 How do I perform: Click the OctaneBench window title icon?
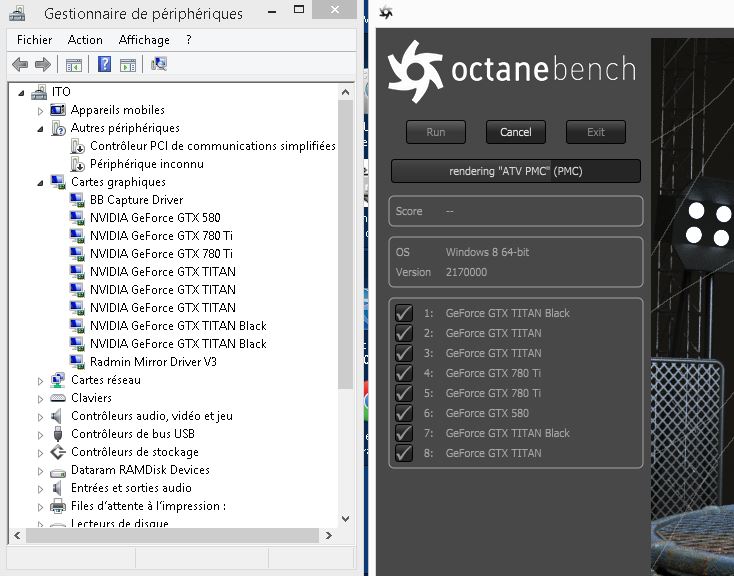(386, 13)
